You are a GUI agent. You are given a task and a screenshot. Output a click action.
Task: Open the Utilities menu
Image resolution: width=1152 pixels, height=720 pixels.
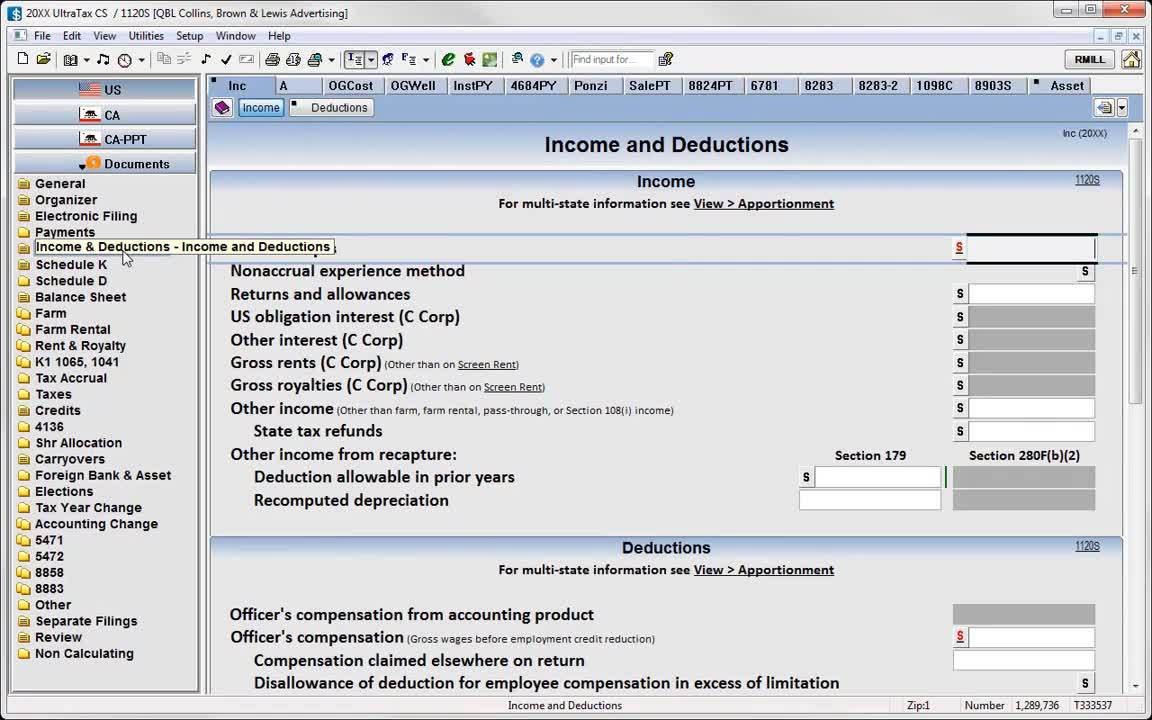click(x=146, y=36)
